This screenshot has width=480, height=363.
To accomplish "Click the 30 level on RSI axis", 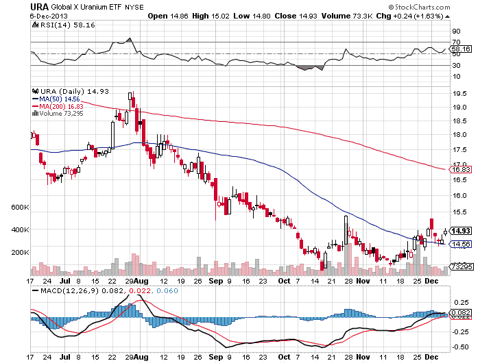I will point(456,65).
